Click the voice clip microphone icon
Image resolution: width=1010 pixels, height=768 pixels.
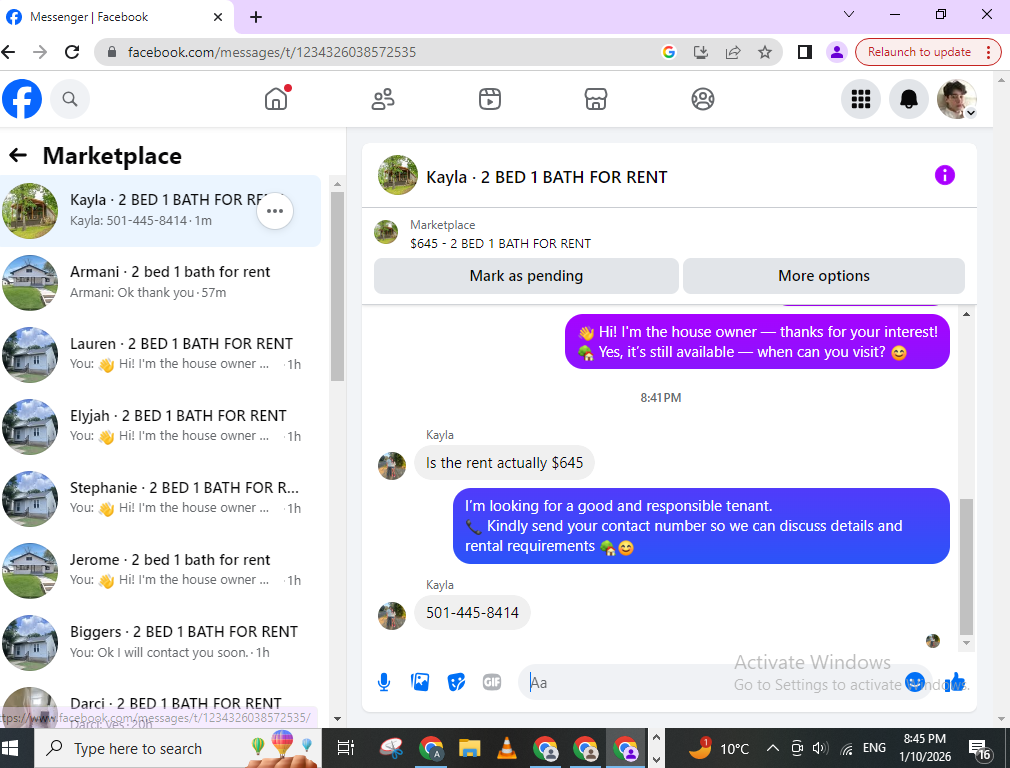[384, 682]
